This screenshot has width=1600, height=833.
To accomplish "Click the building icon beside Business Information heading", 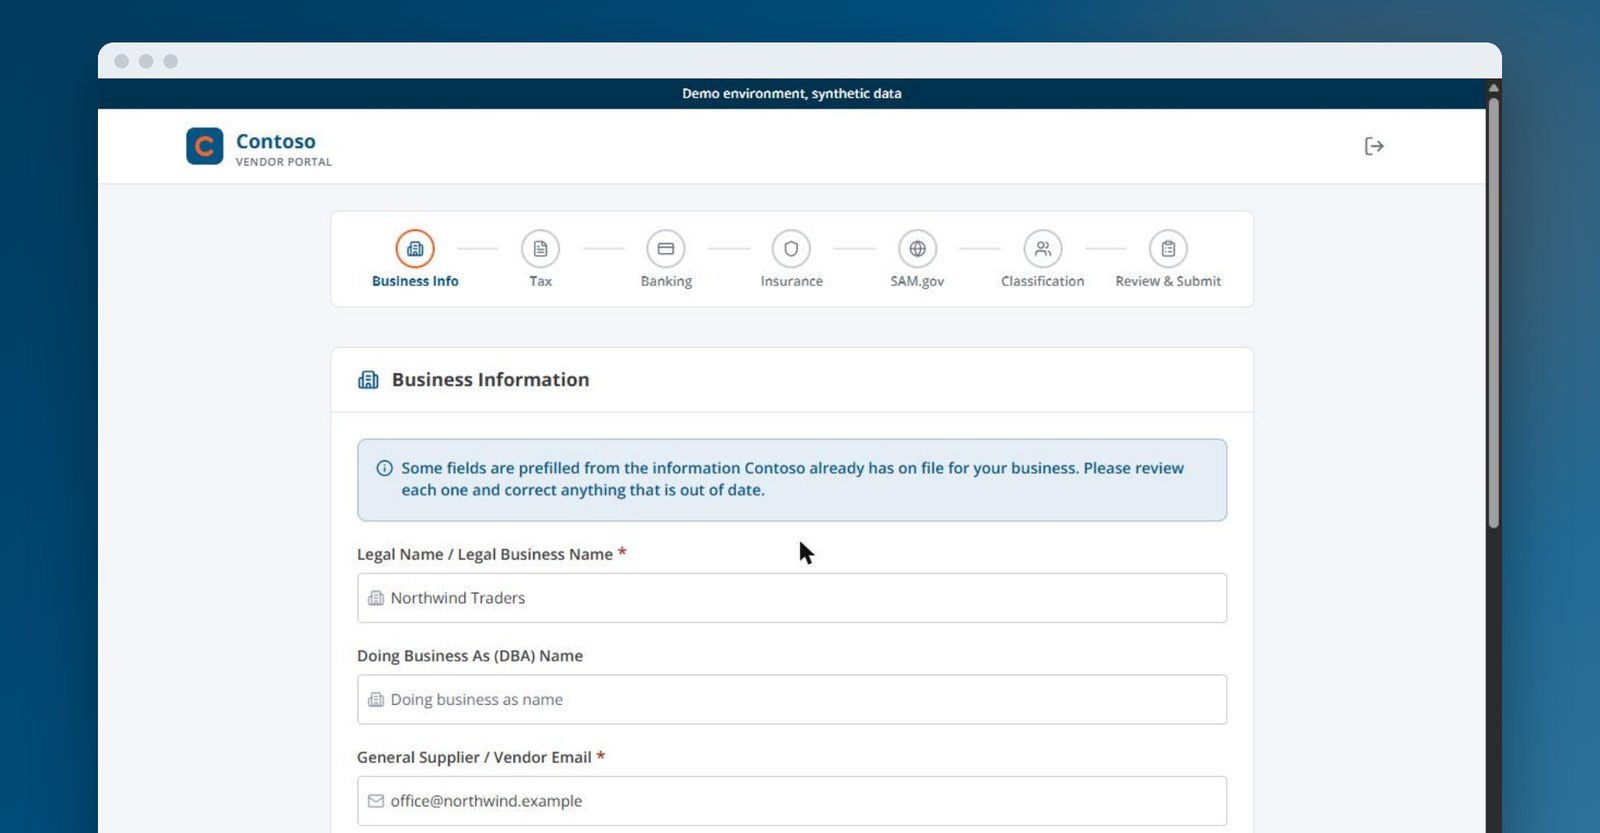I will click(x=368, y=380).
